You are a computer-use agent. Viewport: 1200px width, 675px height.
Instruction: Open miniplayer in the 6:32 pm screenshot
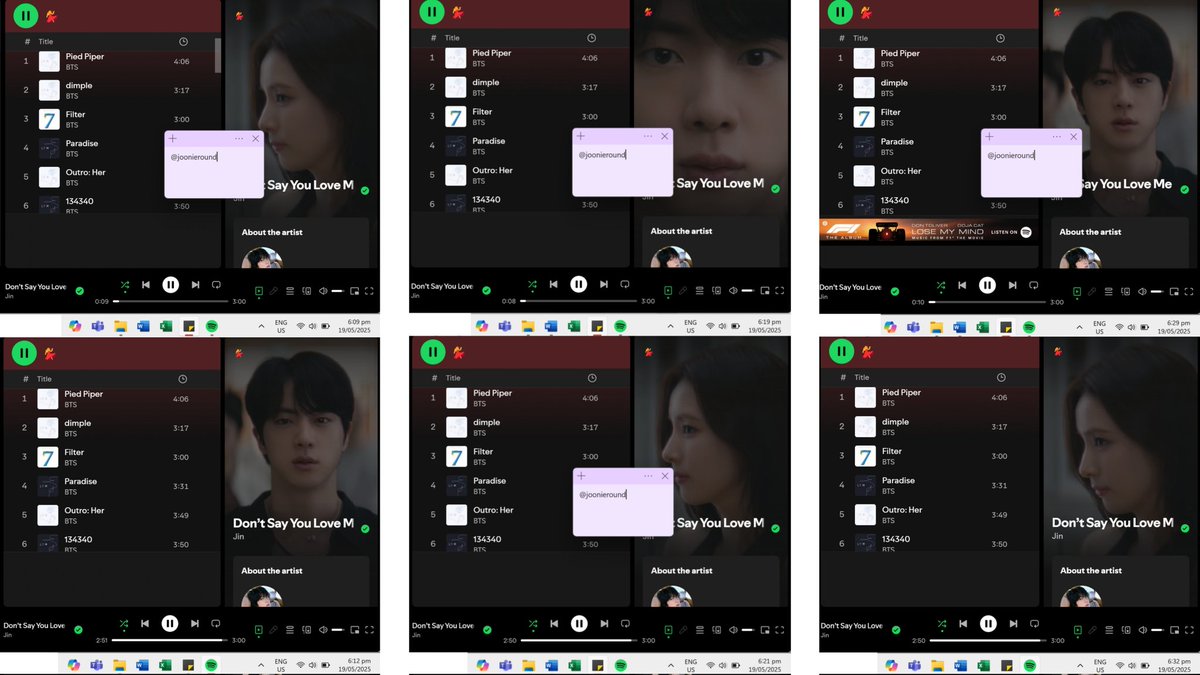coord(1173,630)
